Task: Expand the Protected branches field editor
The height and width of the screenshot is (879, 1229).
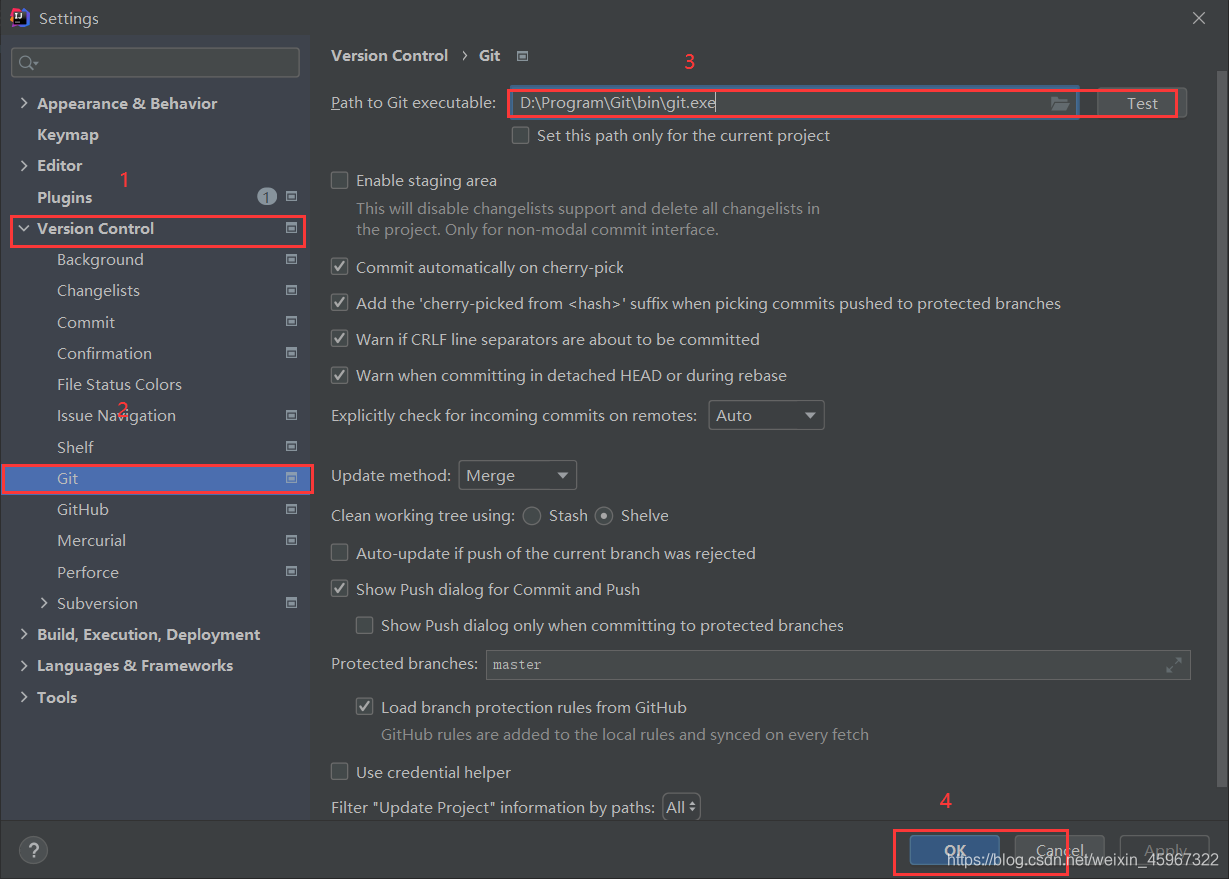Action: pyautogui.click(x=1173, y=665)
